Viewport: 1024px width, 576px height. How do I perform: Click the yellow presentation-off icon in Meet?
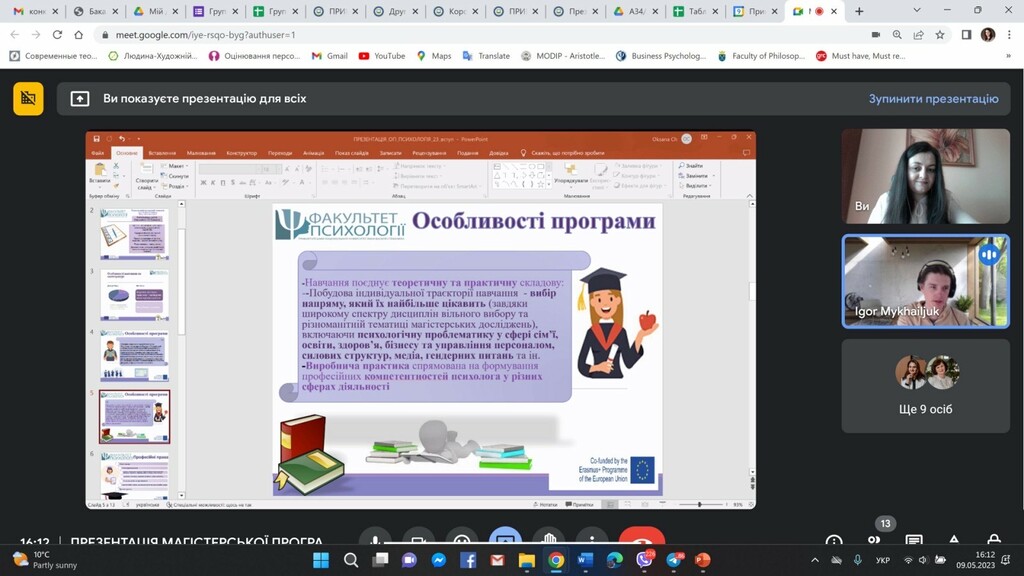point(28,98)
